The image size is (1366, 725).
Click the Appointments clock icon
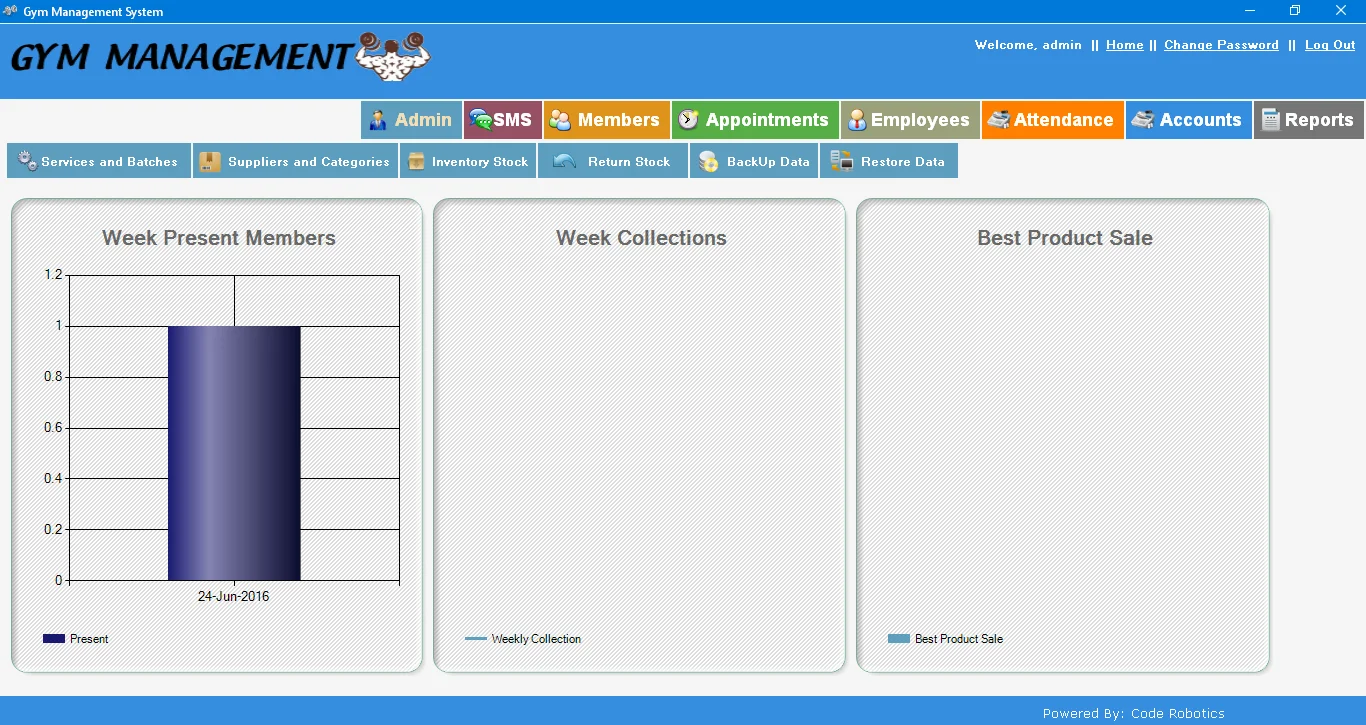click(x=688, y=120)
